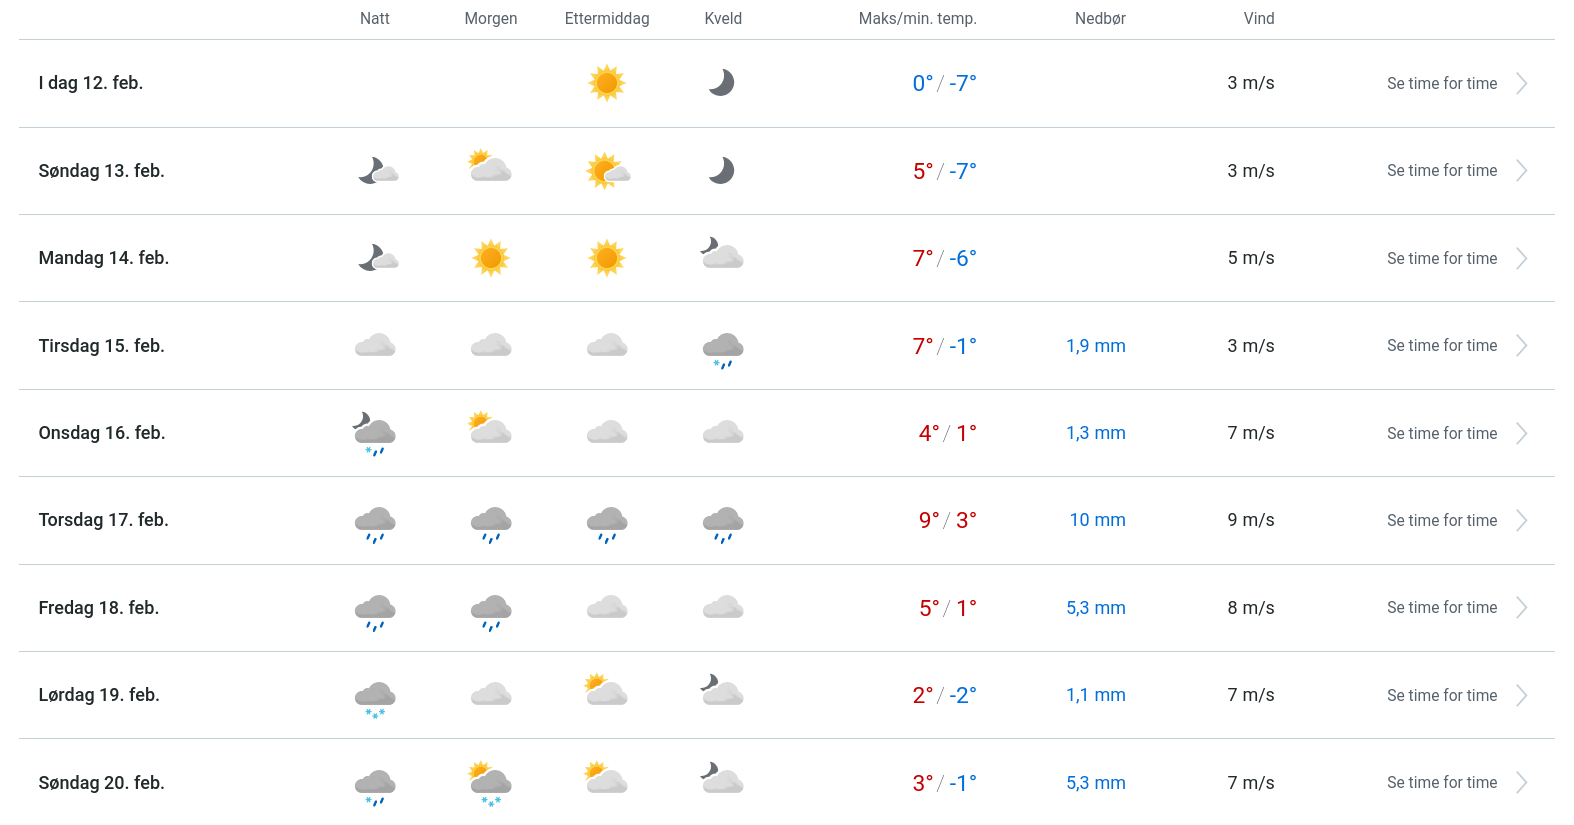Expand Søndag 20. feb. chevron arrow
Image resolution: width=1574 pixels, height=825 pixels.
pos(1521,783)
